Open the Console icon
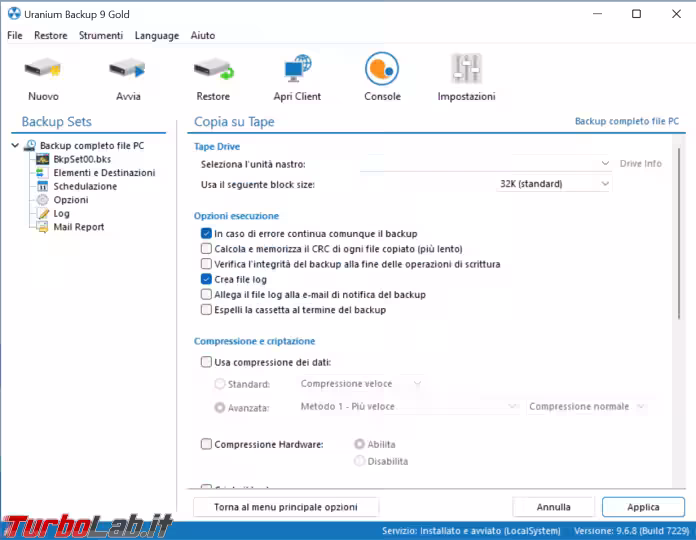This screenshot has height=540, width=696. click(x=382, y=69)
